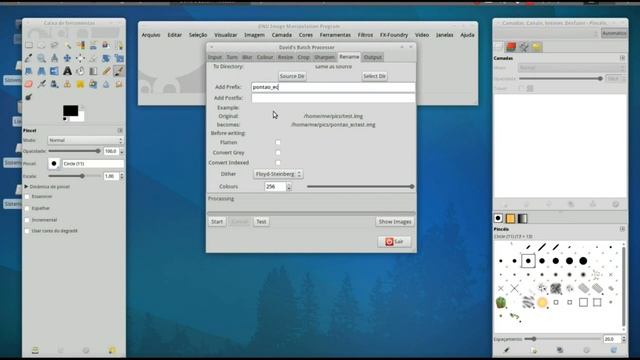Select the Blend gradient tool
This screenshot has width=640, height=360.
click(x=93, y=71)
